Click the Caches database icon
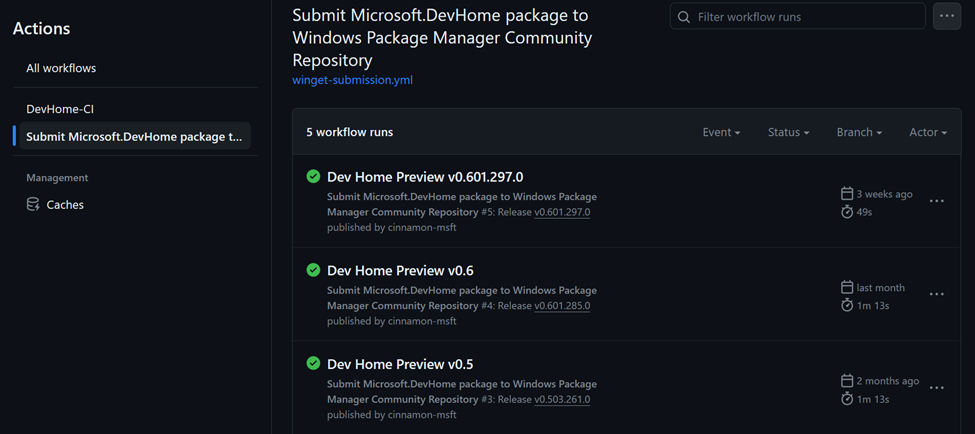 (x=33, y=205)
